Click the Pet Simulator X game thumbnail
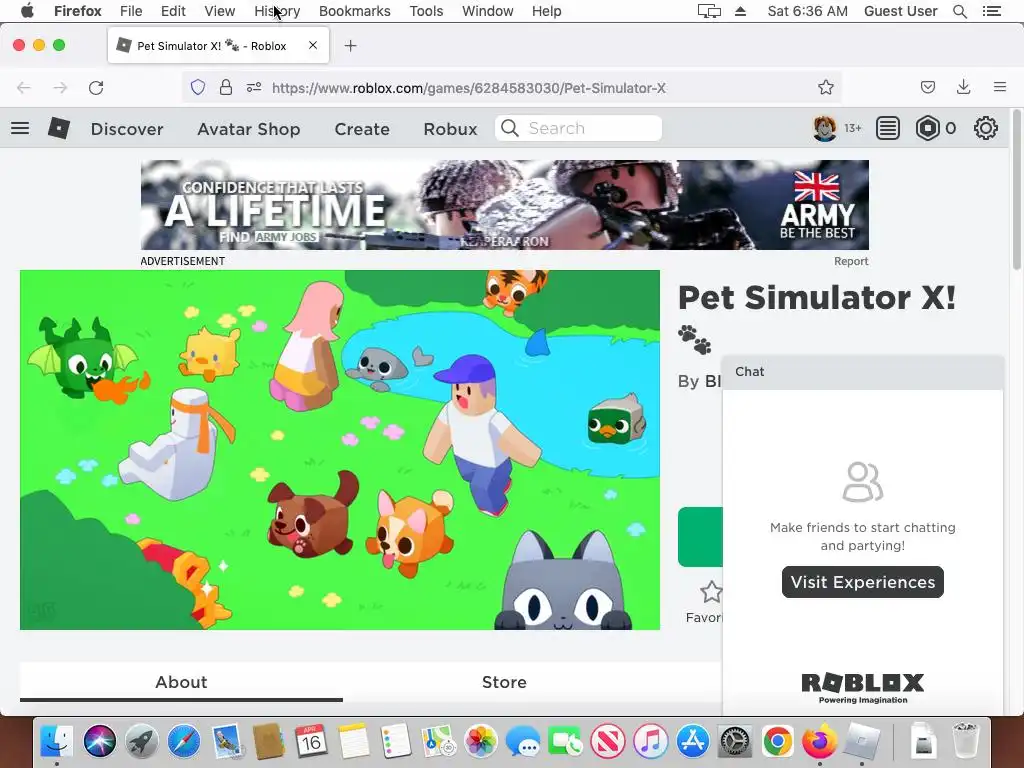 tap(340, 450)
